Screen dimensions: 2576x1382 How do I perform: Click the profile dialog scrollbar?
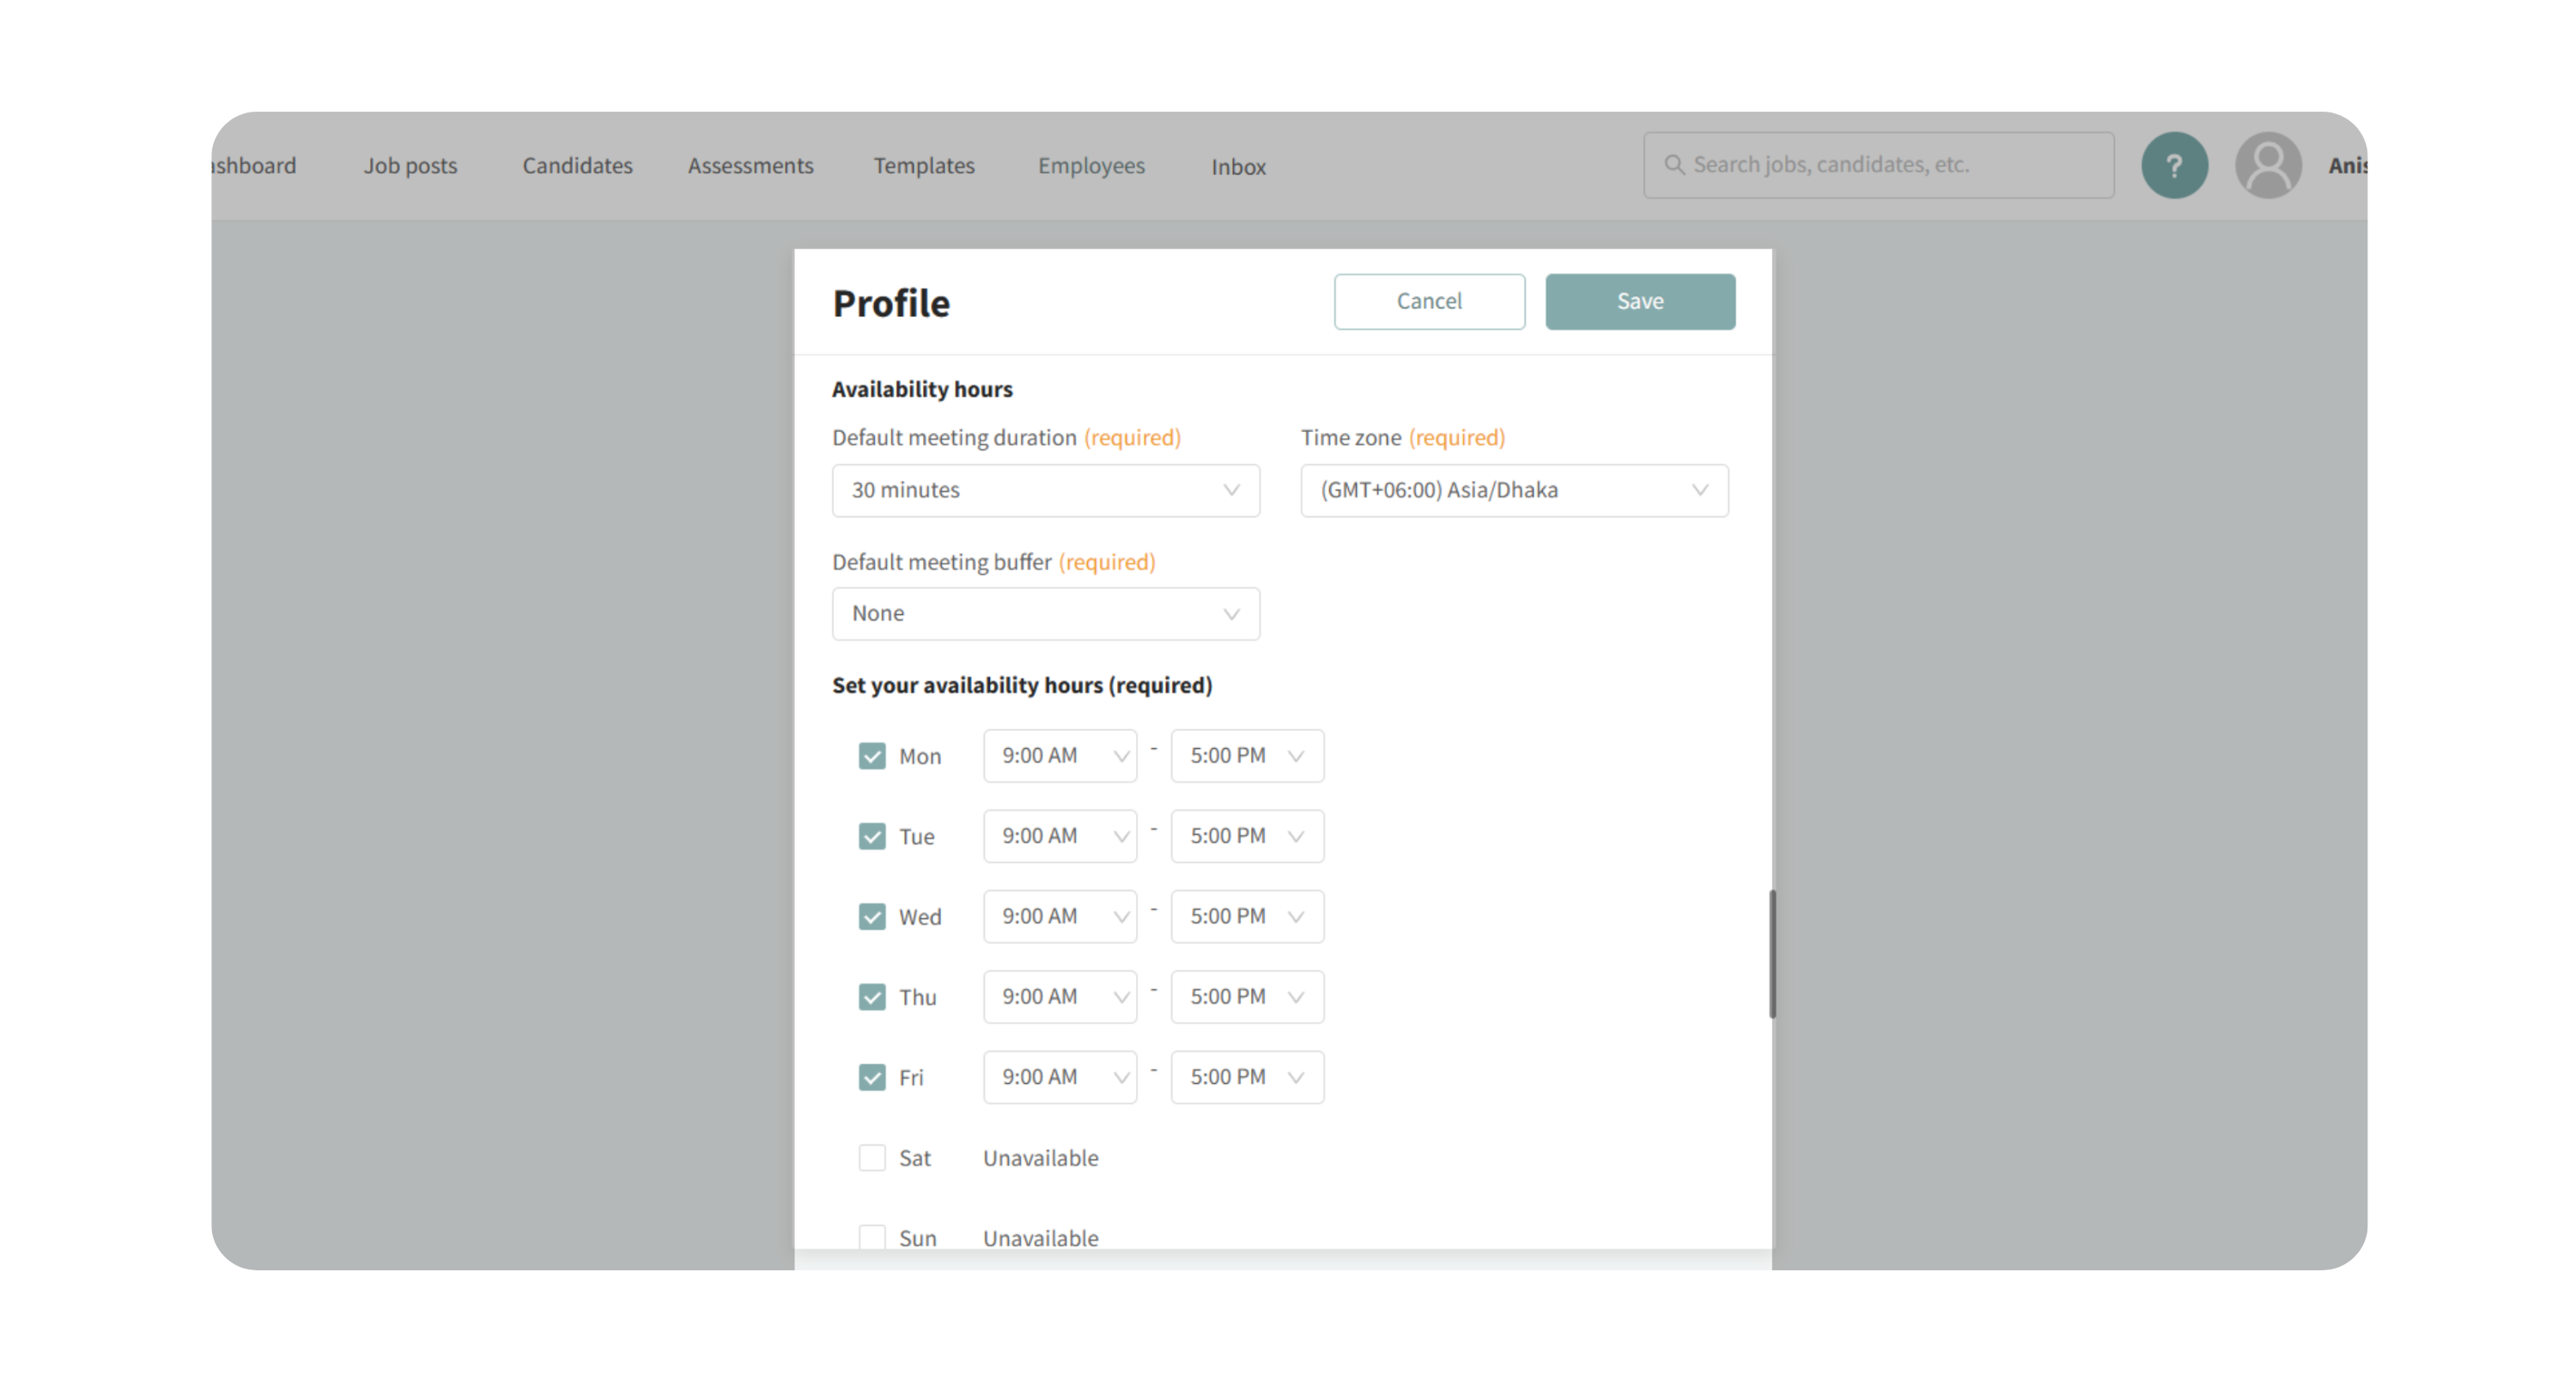point(1772,954)
